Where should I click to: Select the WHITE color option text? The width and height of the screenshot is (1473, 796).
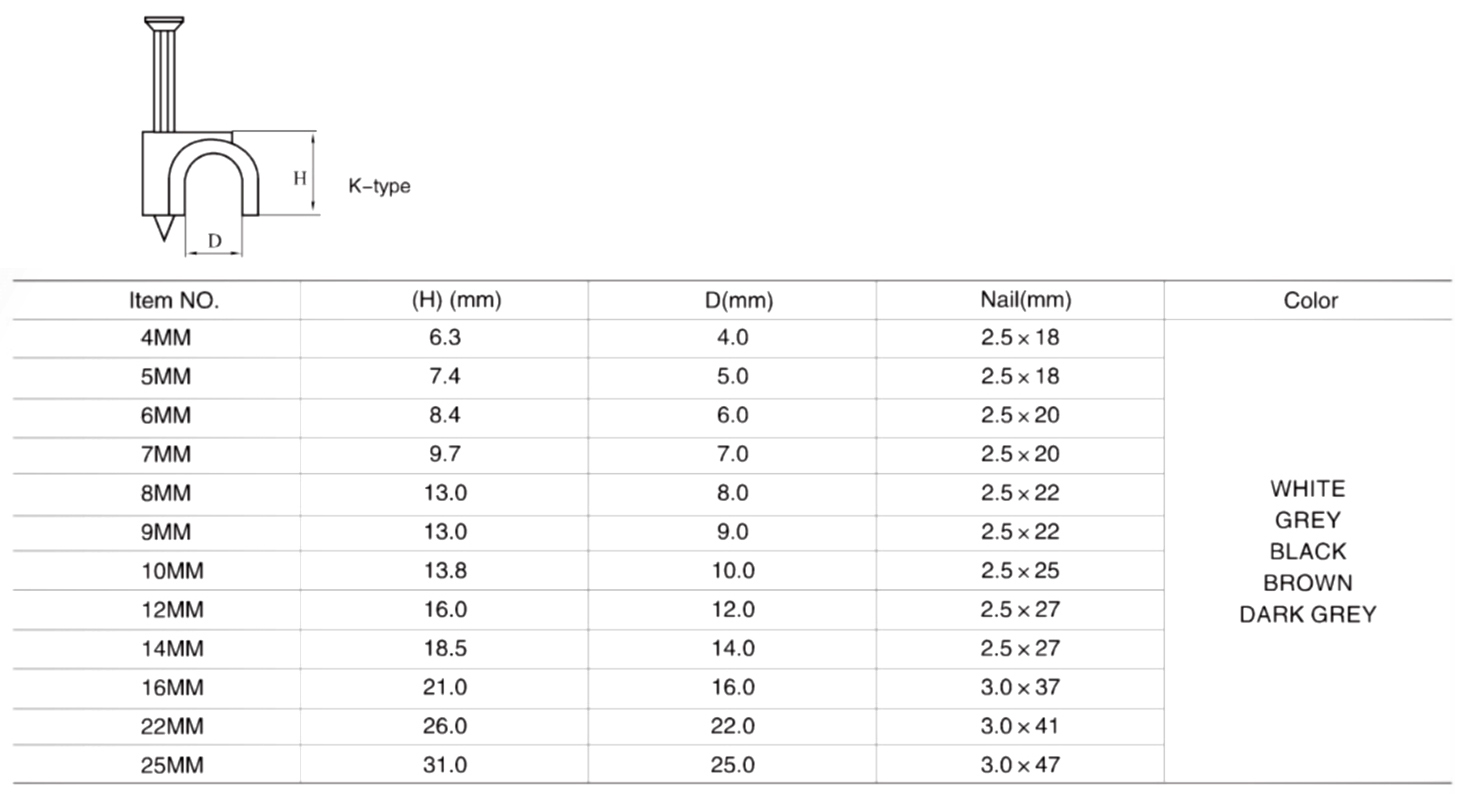pos(1308,489)
